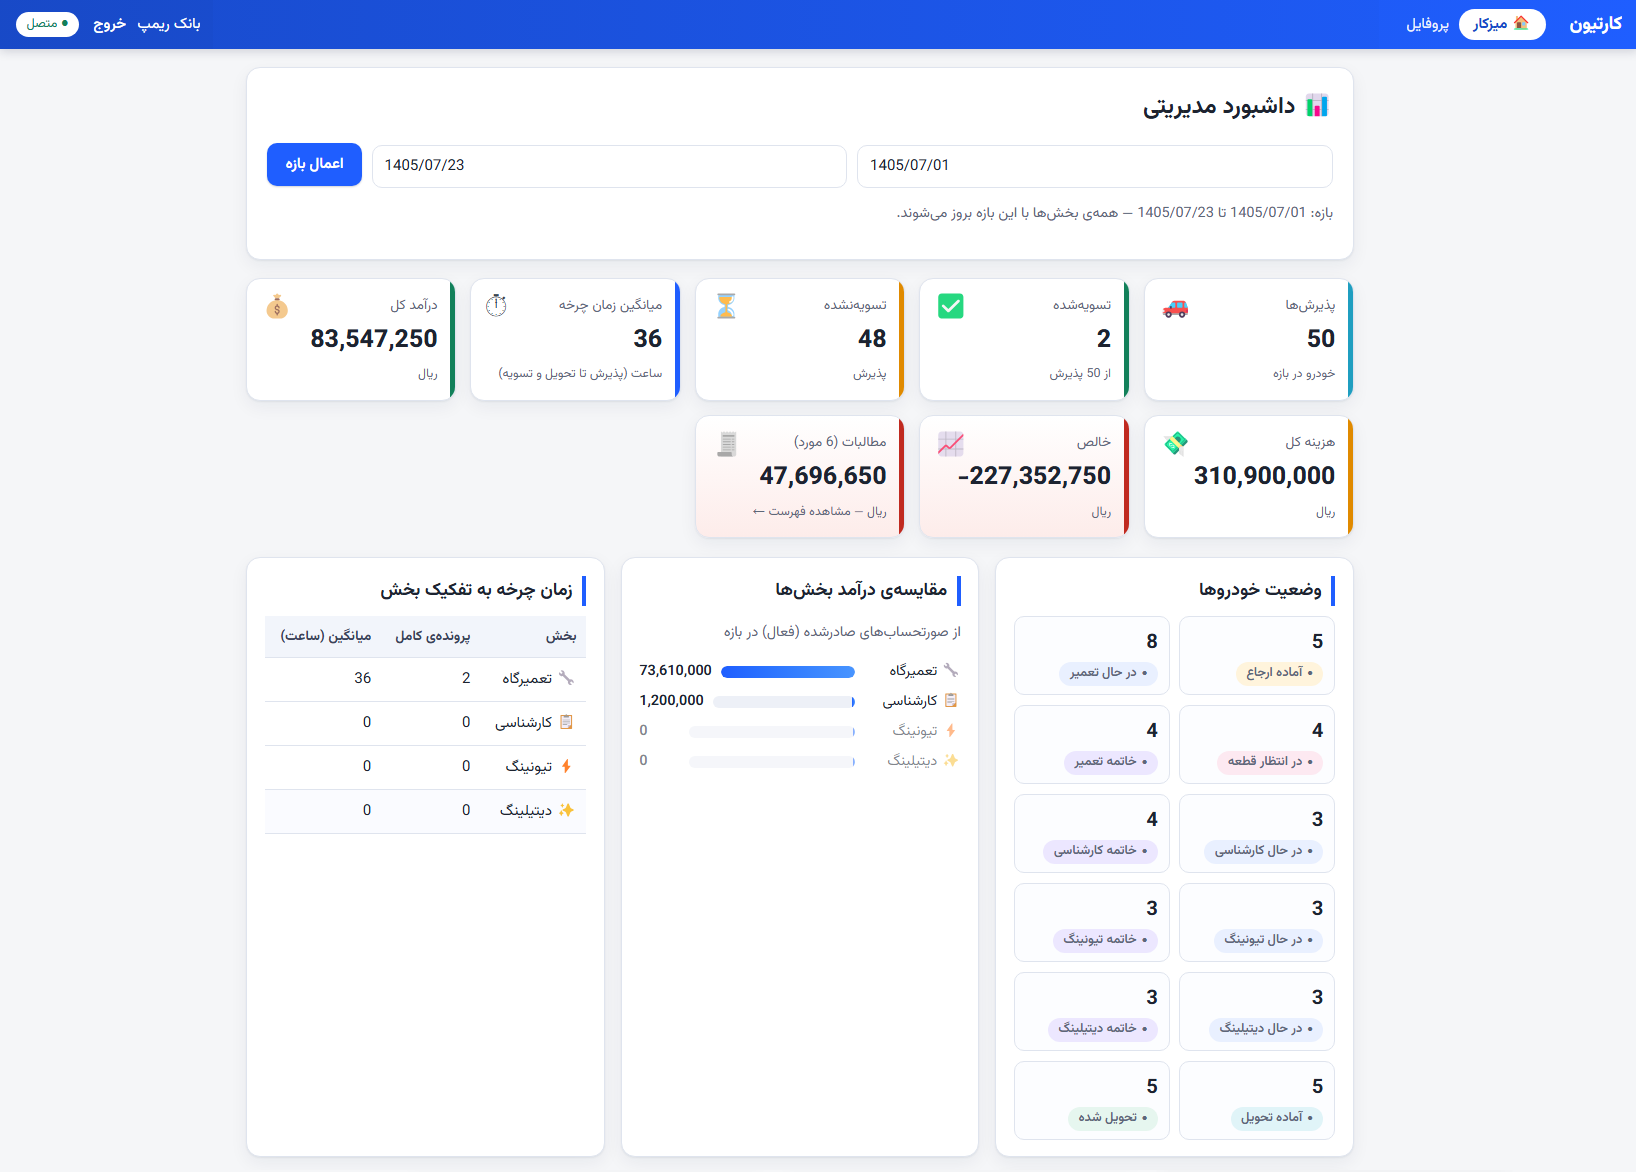Select the آماده تحویل status card
Image resolution: width=1636 pixels, height=1172 pixels.
click(1257, 1101)
